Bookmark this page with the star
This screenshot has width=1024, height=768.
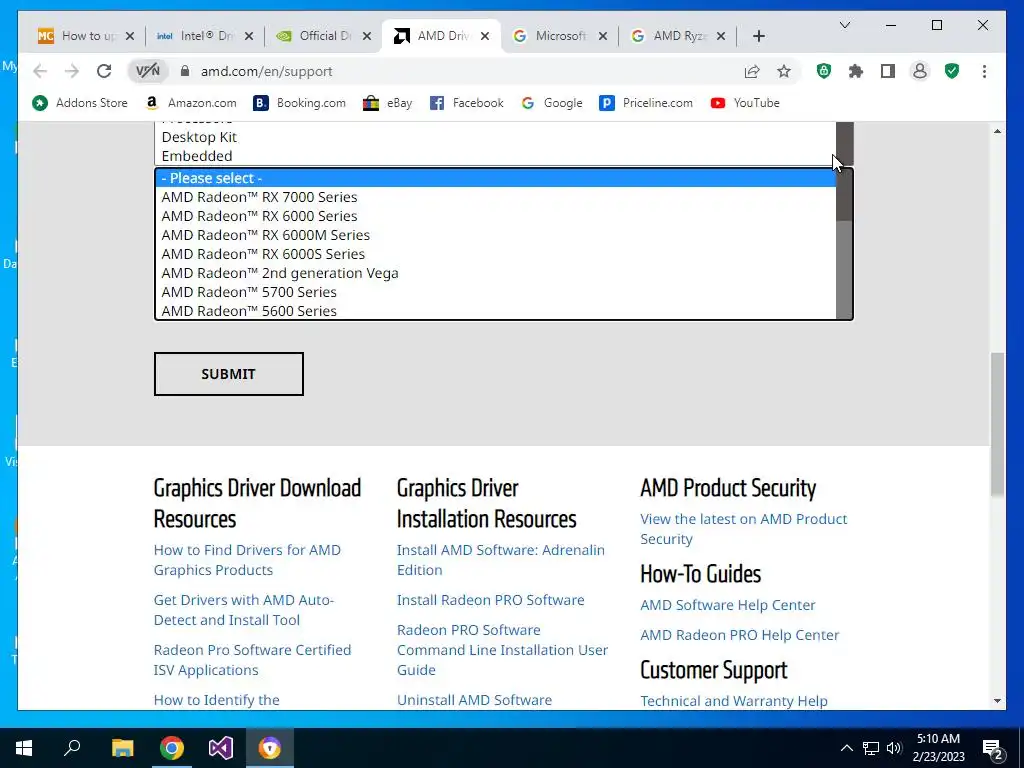tap(784, 71)
